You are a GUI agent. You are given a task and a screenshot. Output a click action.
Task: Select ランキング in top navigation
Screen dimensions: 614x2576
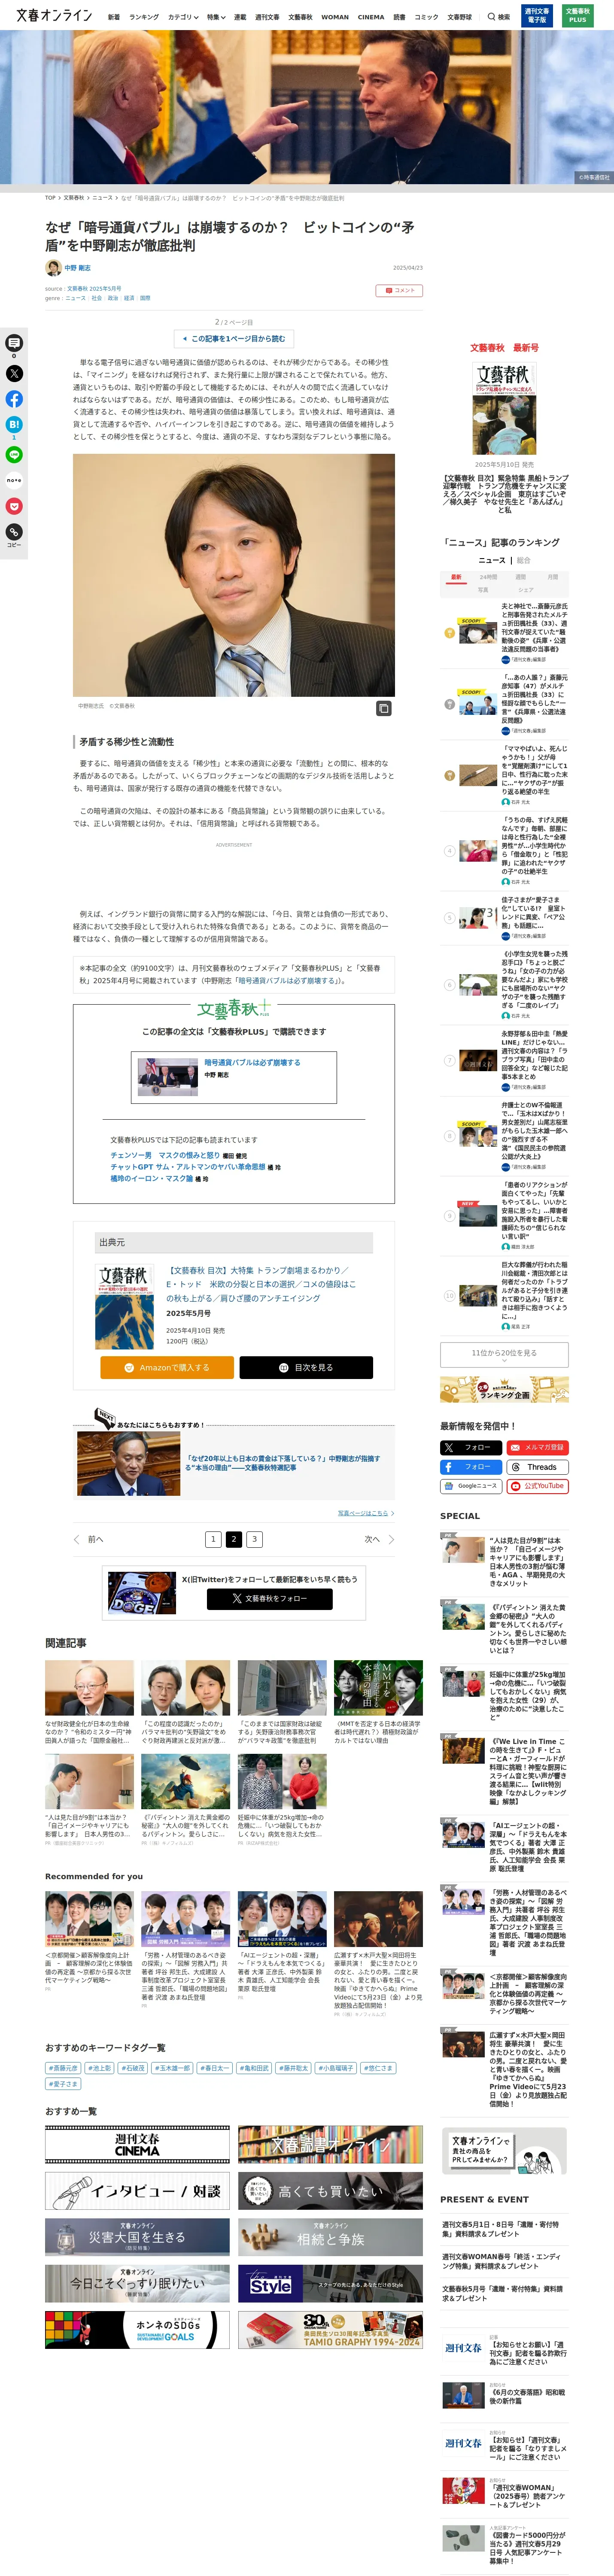pos(144,17)
